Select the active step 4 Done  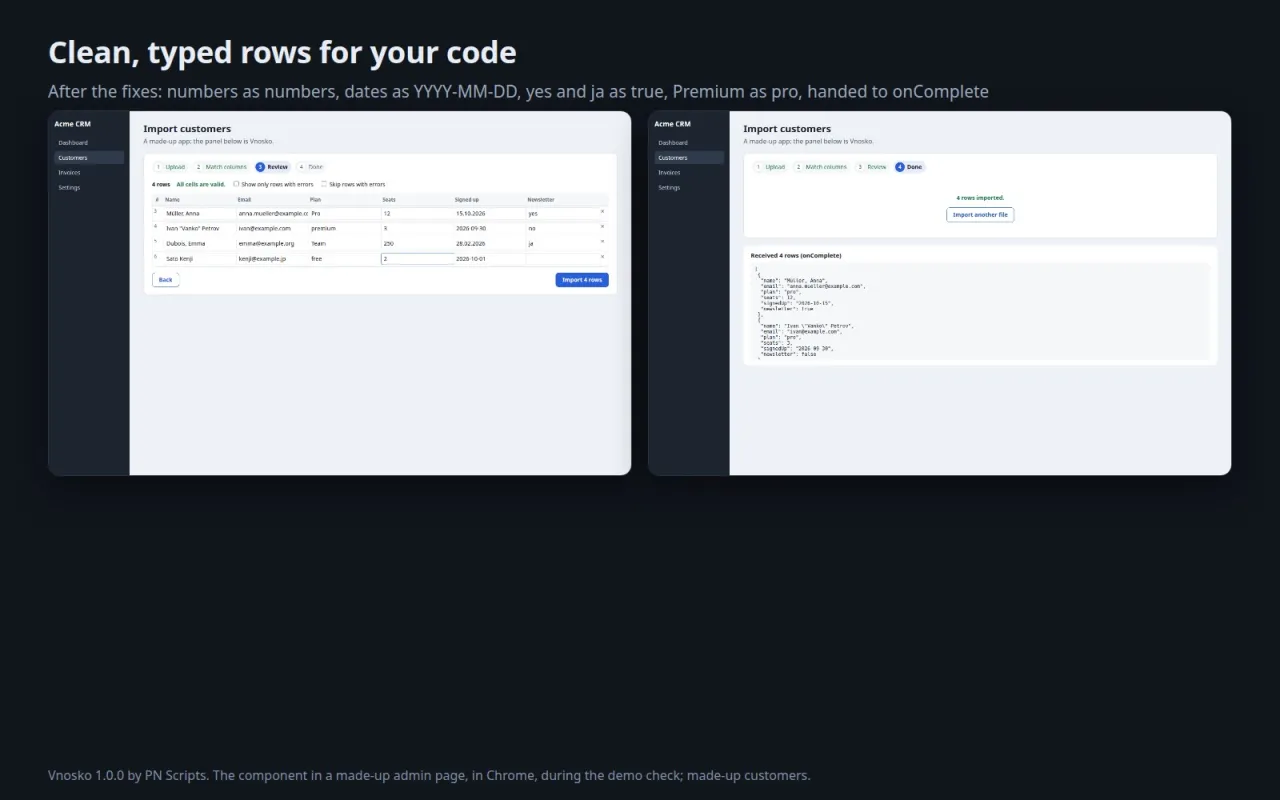[910, 167]
